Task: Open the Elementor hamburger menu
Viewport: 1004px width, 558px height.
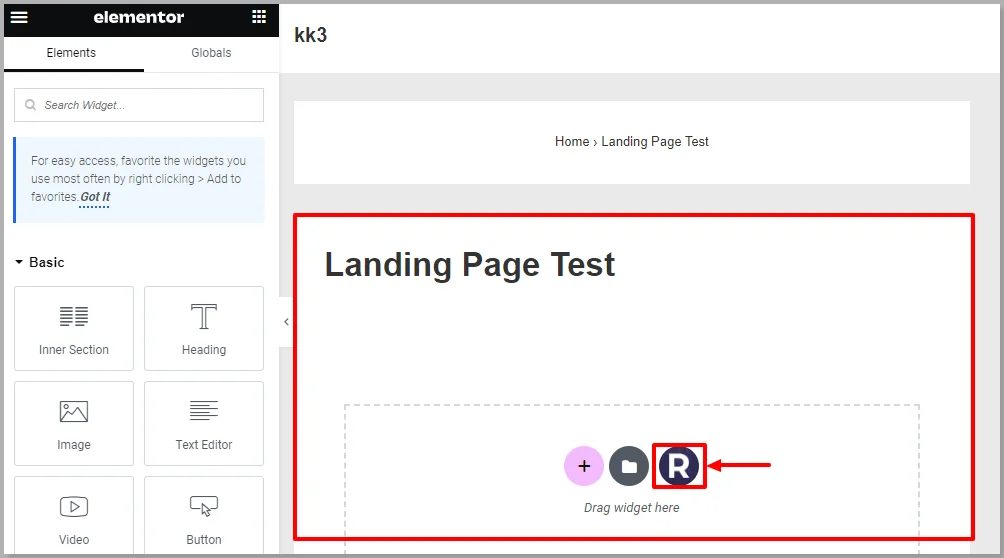Action: click(19, 17)
